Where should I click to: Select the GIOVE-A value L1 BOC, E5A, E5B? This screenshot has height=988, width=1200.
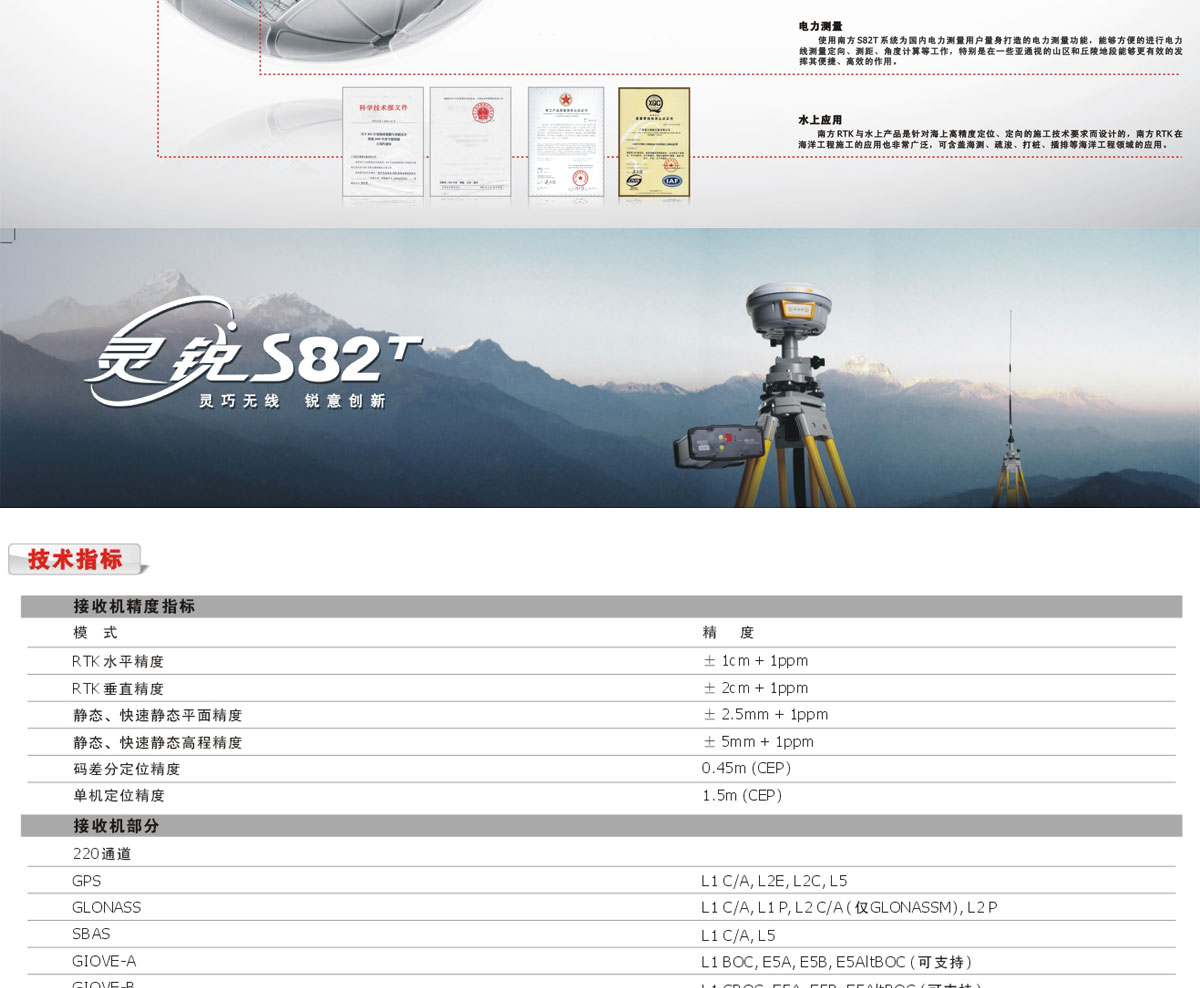coord(837,962)
